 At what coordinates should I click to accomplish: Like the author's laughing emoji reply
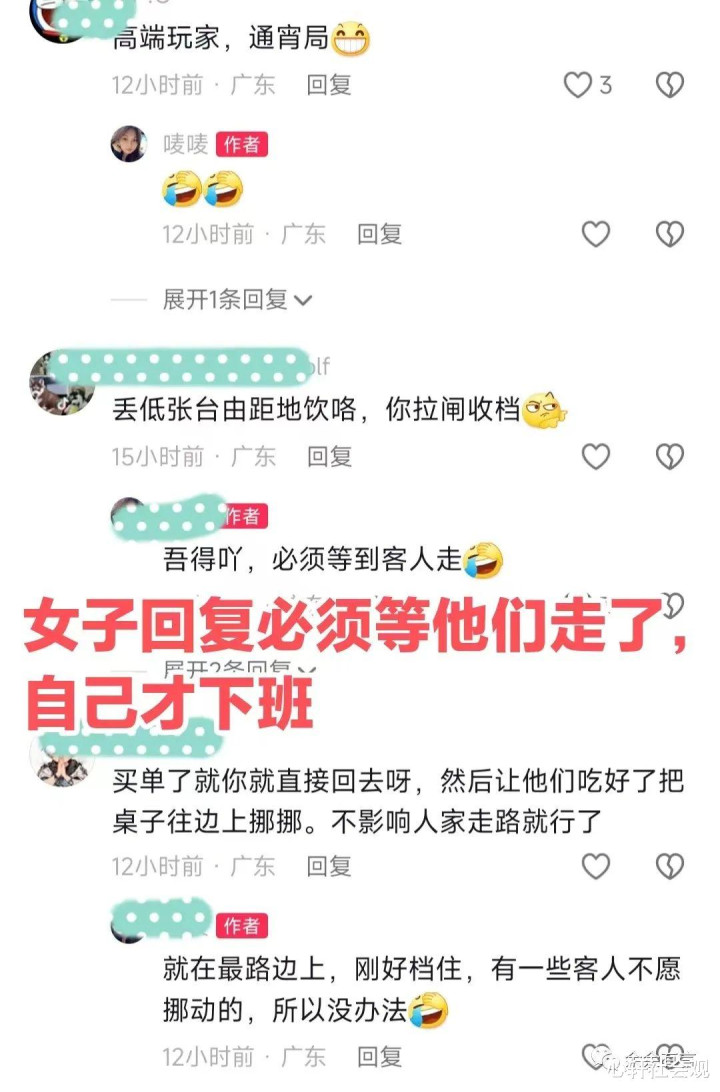(x=595, y=234)
